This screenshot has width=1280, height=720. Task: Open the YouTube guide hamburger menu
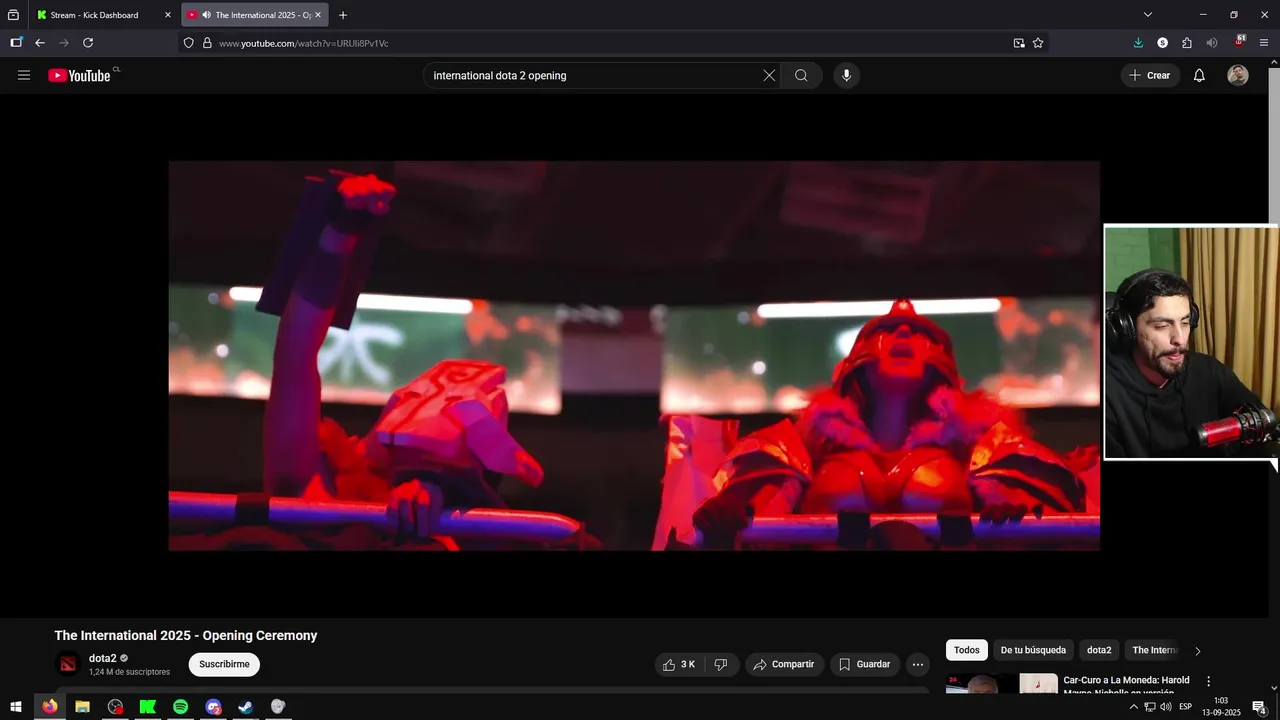pyautogui.click(x=24, y=75)
